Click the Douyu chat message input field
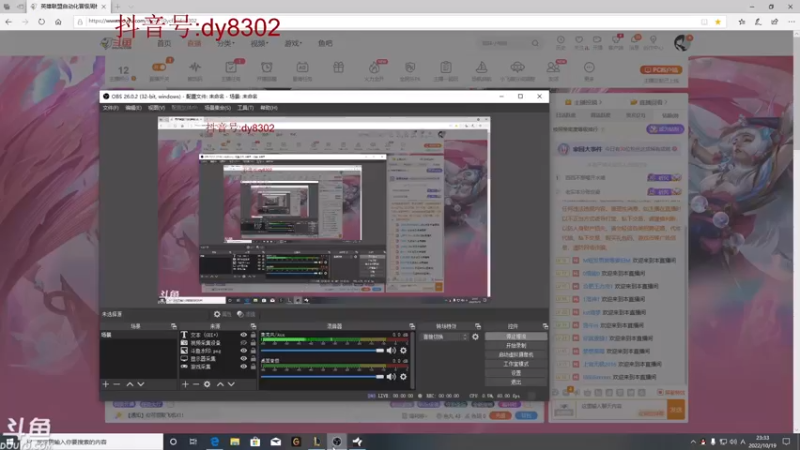The image size is (800, 450). (622, 410)
